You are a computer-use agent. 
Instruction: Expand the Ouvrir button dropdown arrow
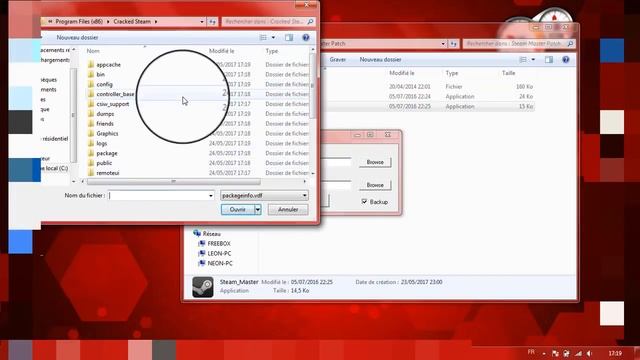pyautogui.click(x=258, y=209)
